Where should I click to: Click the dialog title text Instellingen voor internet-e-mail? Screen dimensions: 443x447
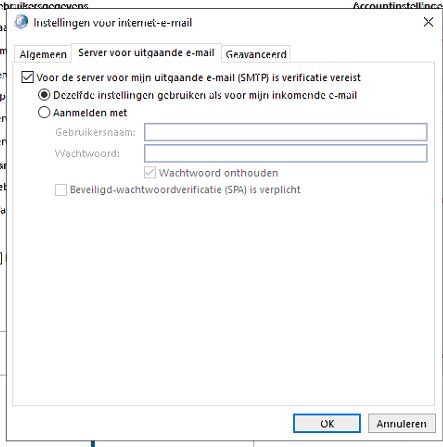tap(113, 23)
